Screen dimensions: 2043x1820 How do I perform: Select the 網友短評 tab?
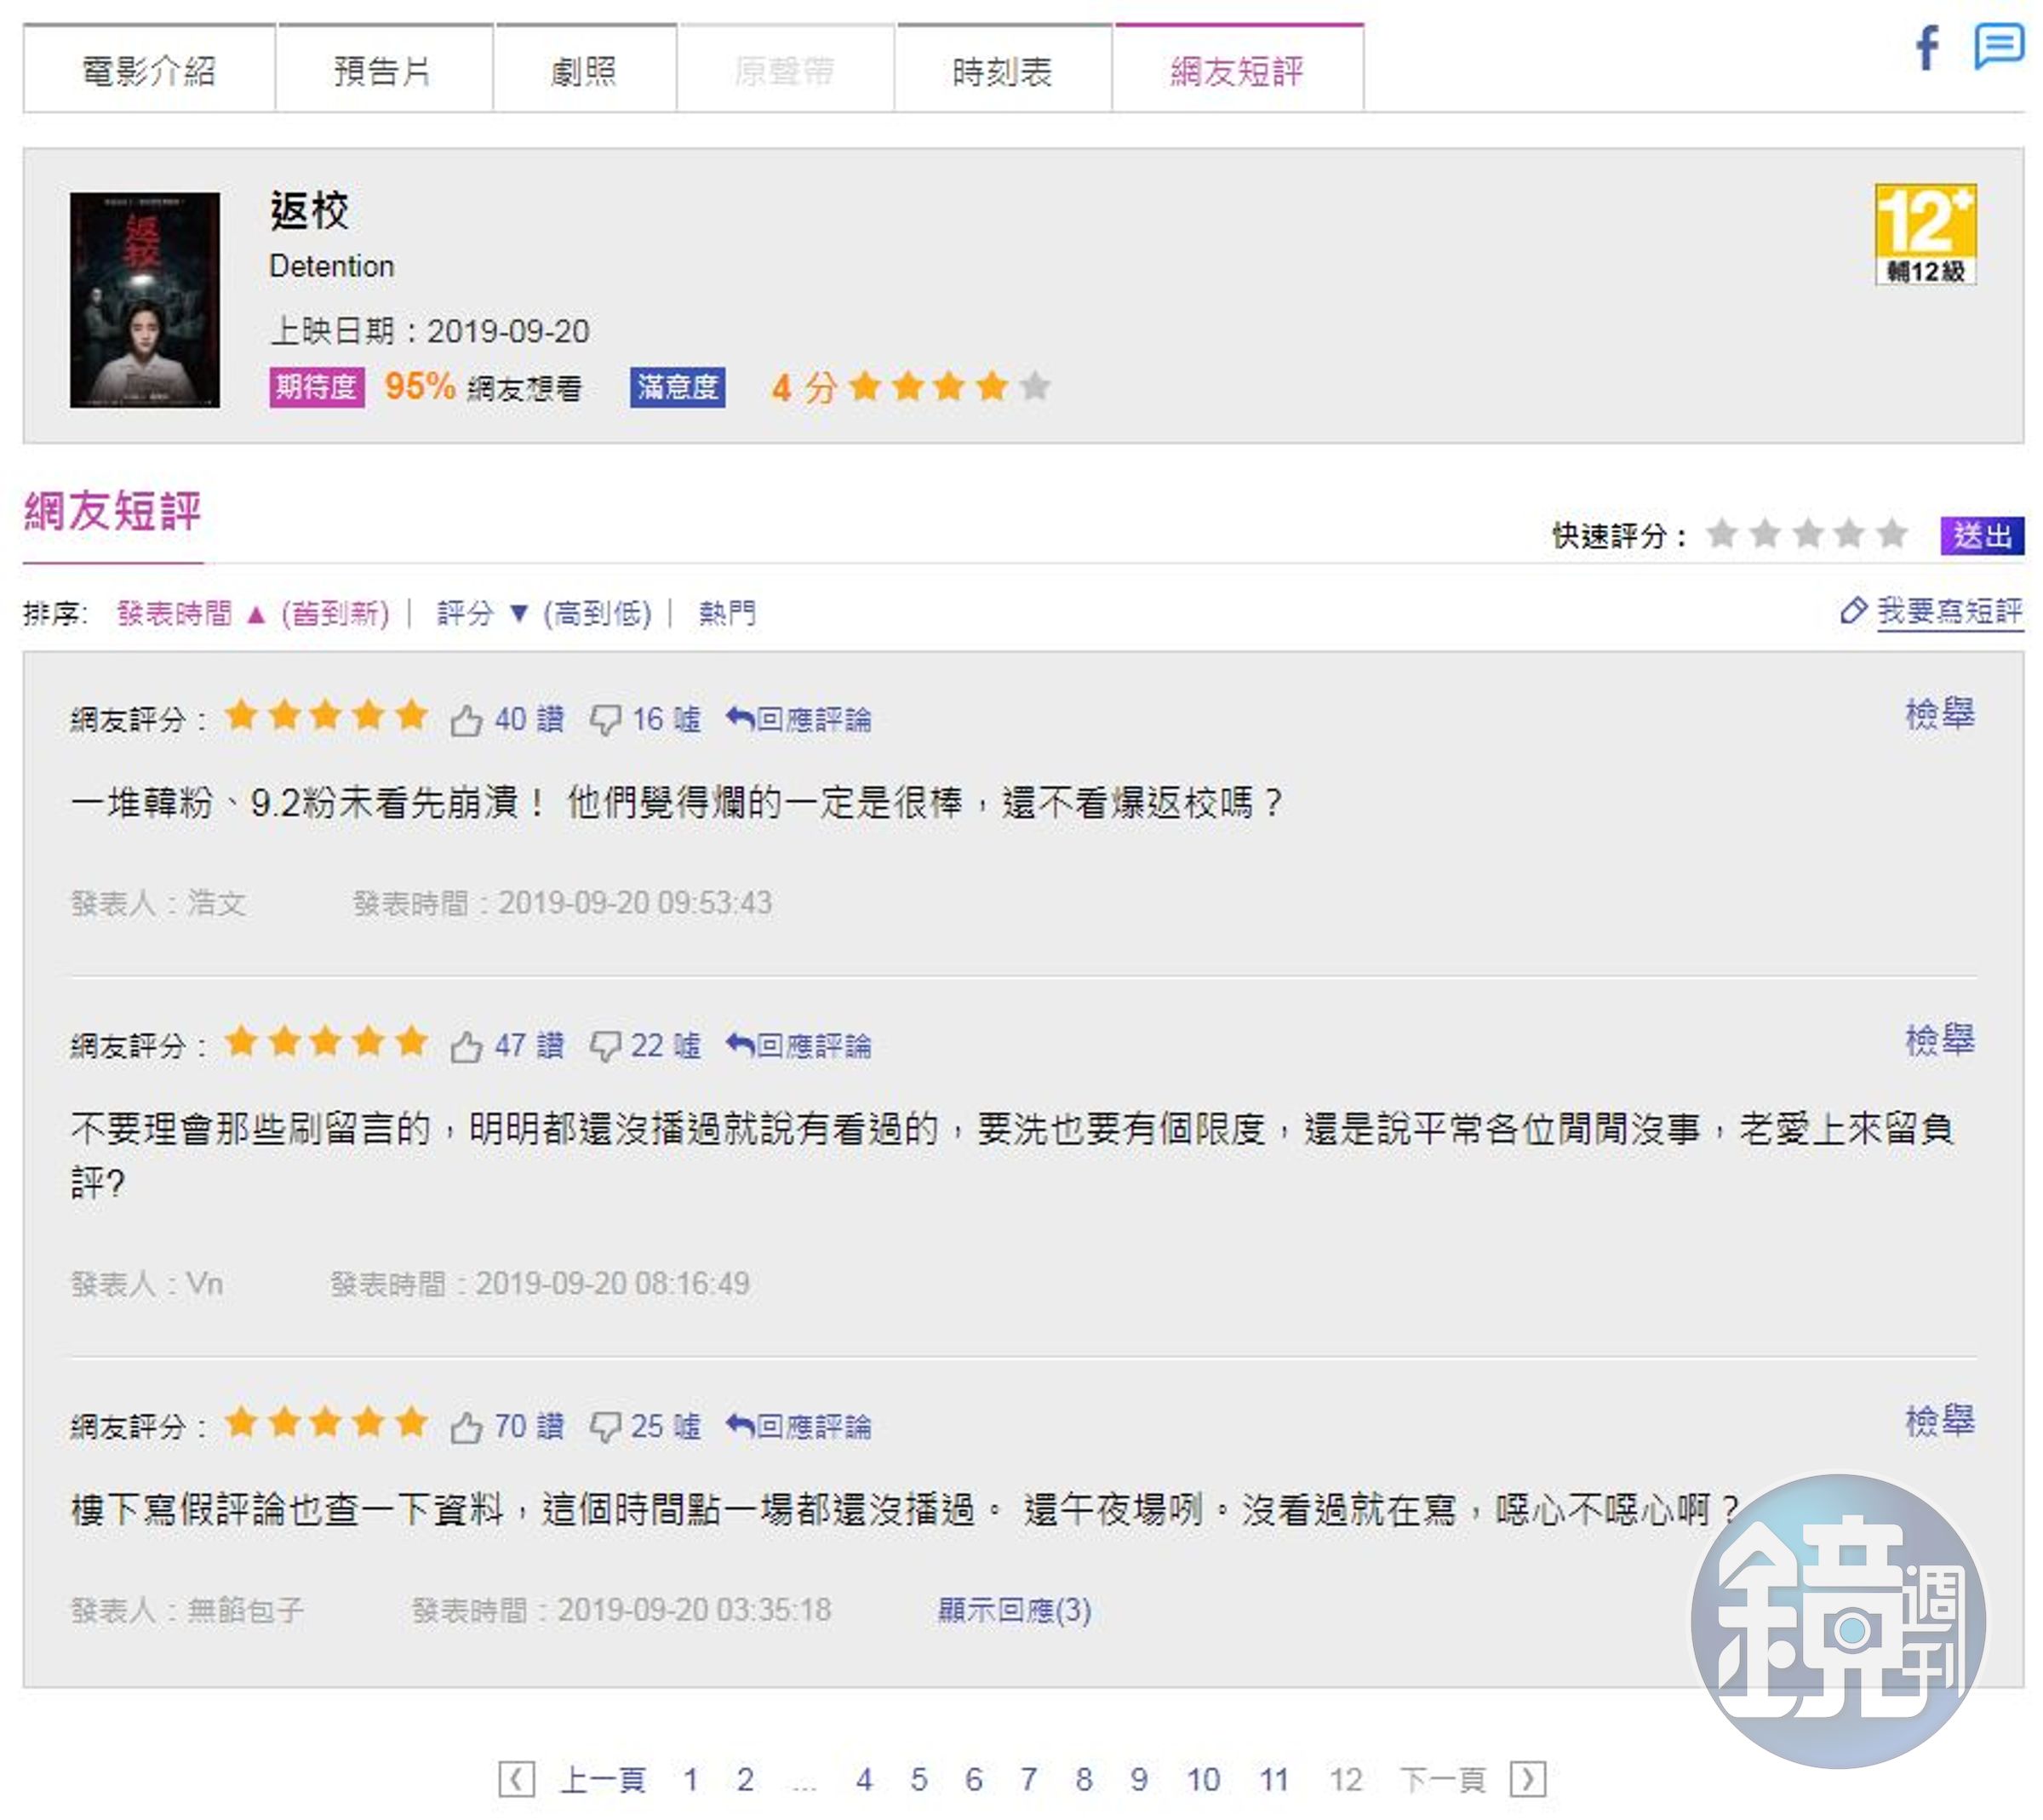tap(1239, 69)
